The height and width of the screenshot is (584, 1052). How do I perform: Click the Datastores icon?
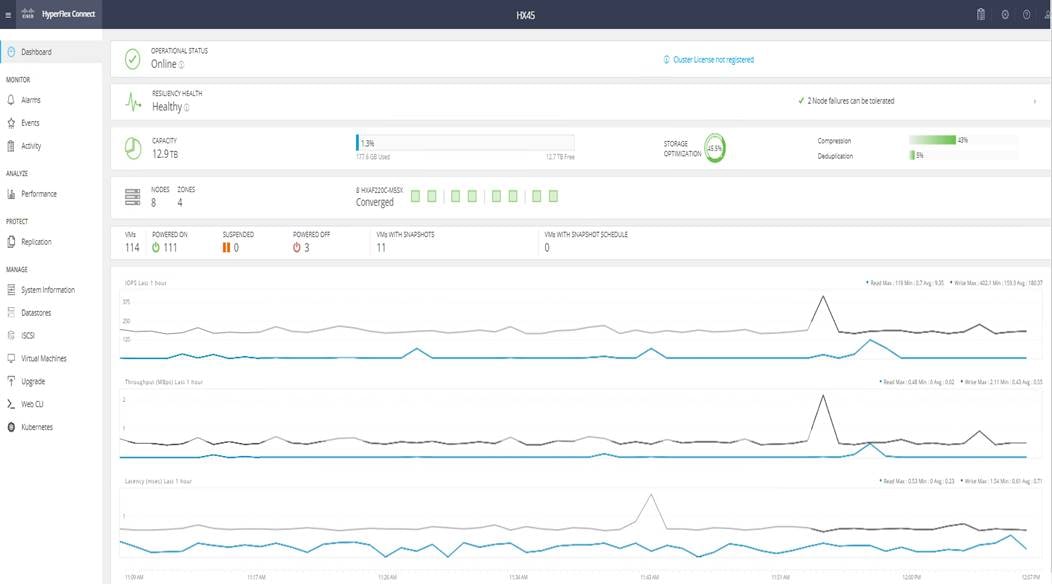click(x=11, y=313)
